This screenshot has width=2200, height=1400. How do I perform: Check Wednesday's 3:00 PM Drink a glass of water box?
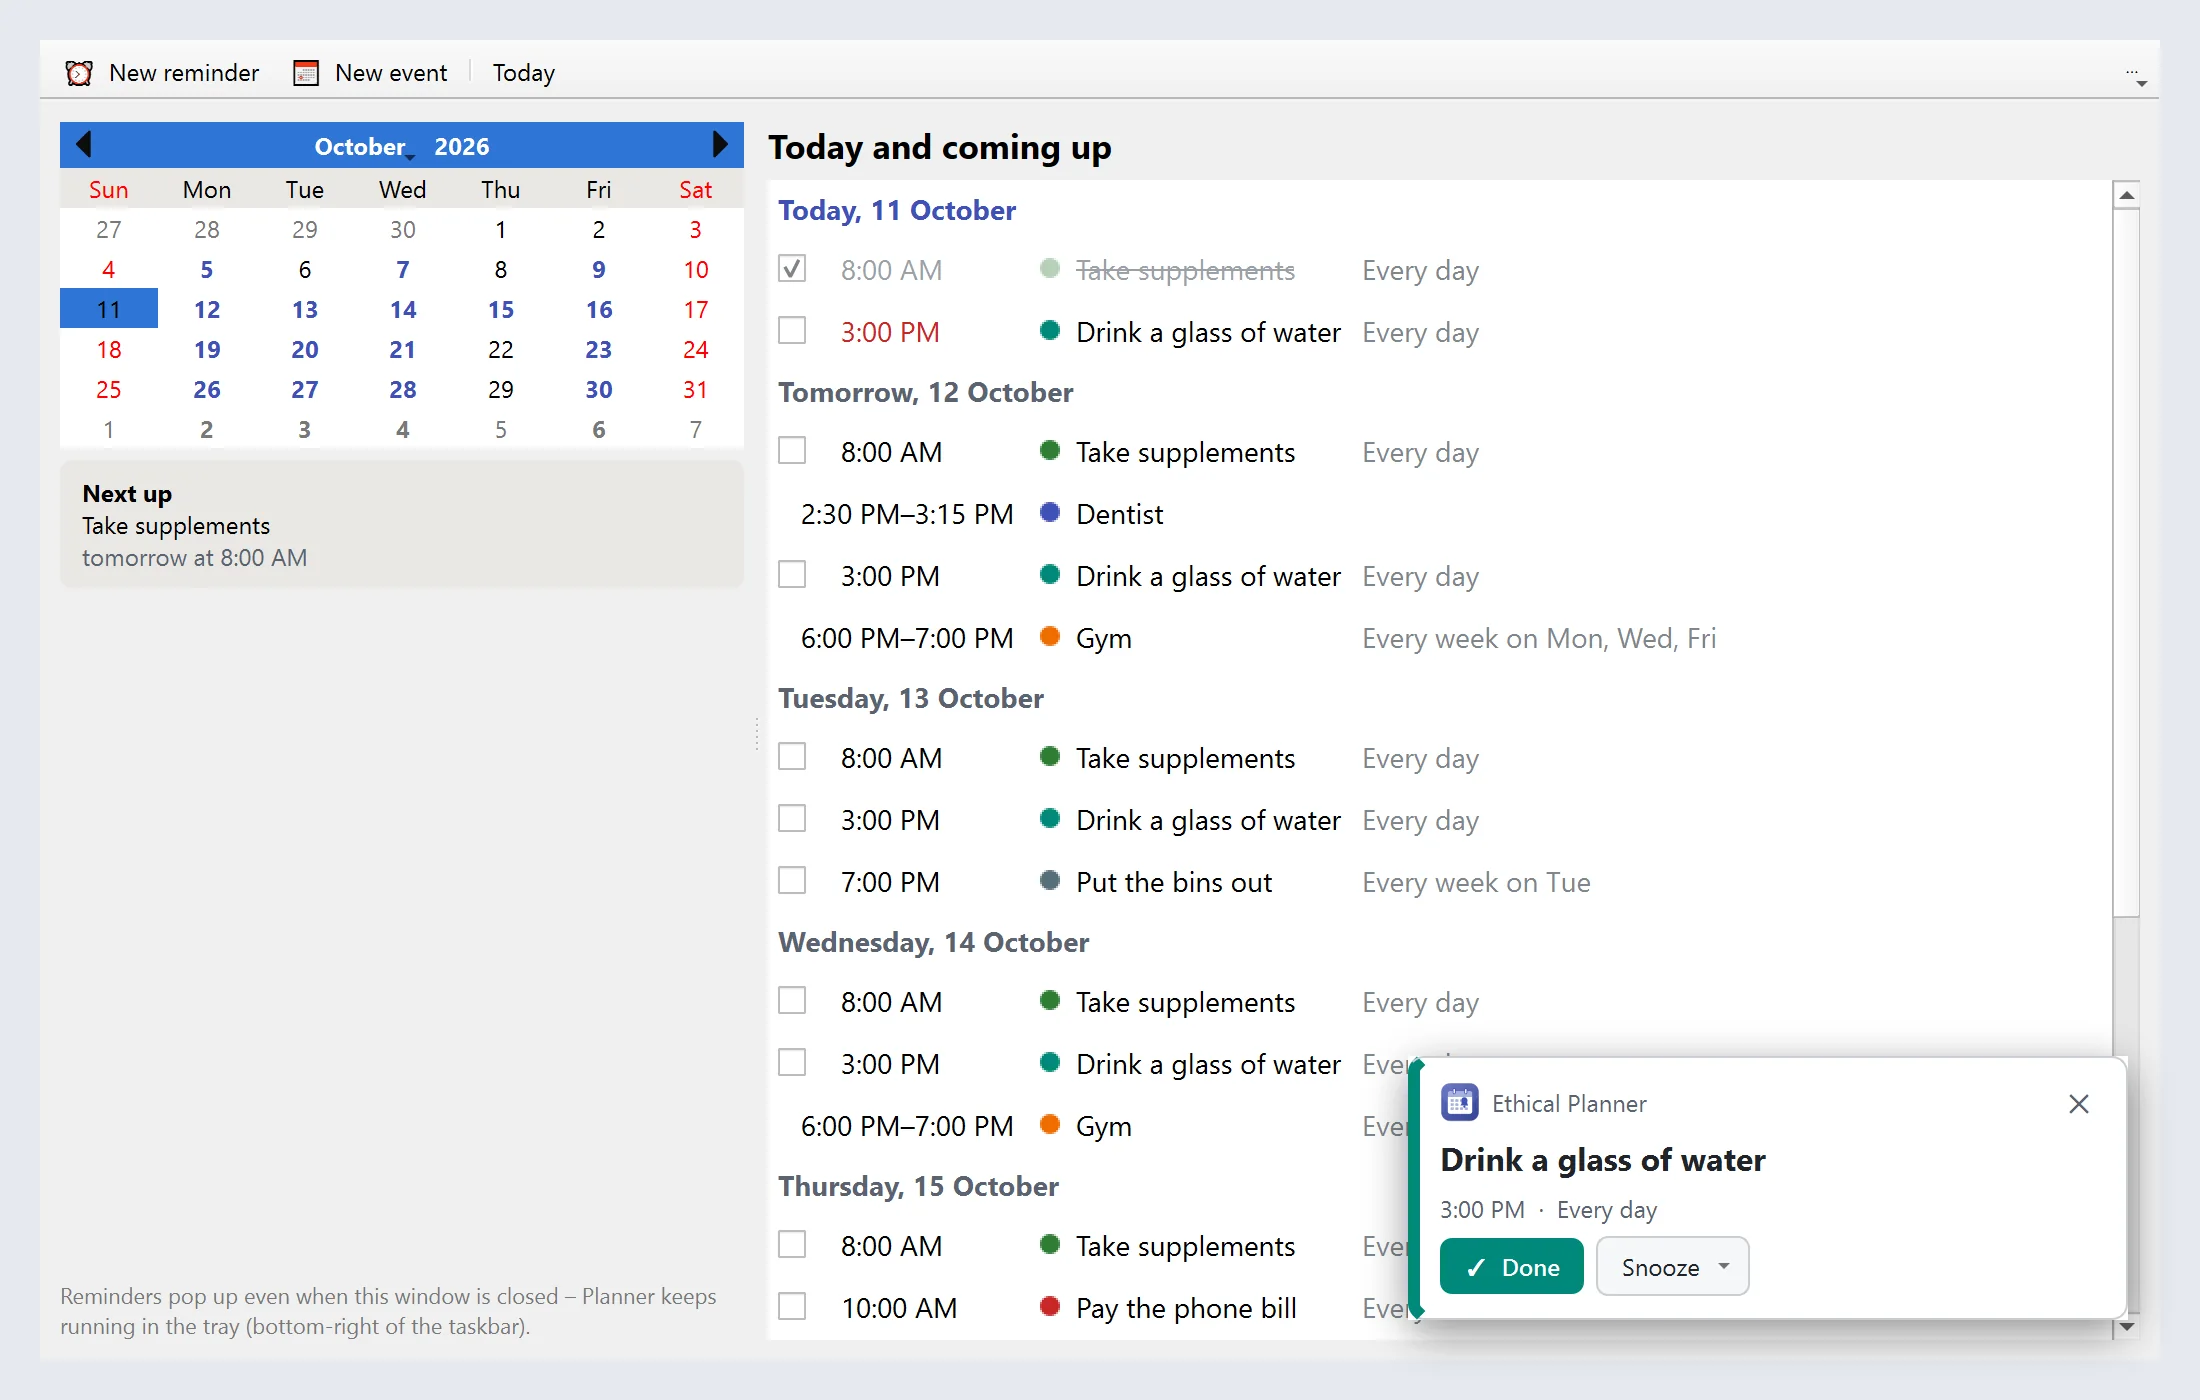click(x=792, y=1063)
